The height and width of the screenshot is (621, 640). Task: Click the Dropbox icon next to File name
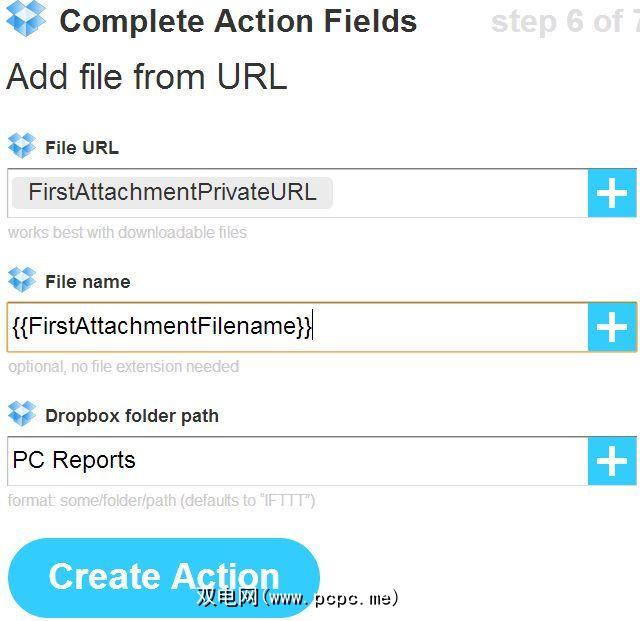tap(21, 281)
